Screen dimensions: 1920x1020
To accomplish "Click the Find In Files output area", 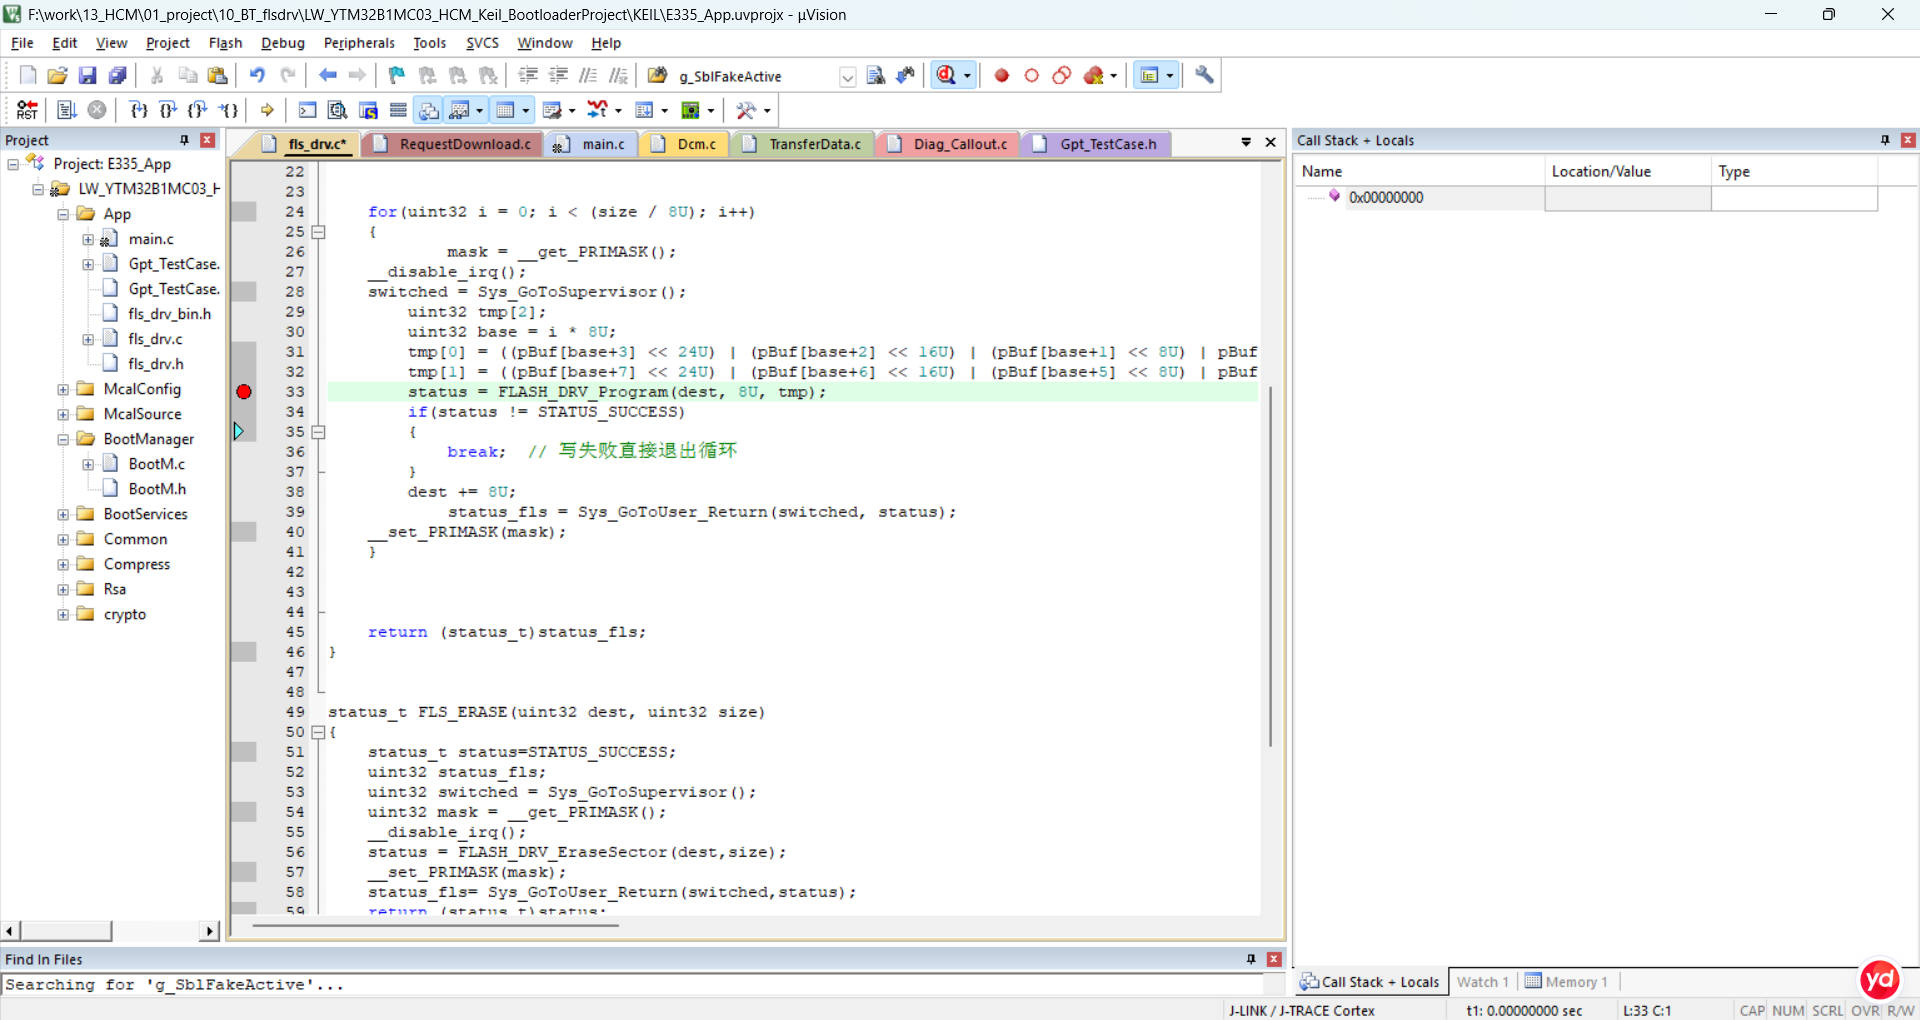I will click(620, 985).
